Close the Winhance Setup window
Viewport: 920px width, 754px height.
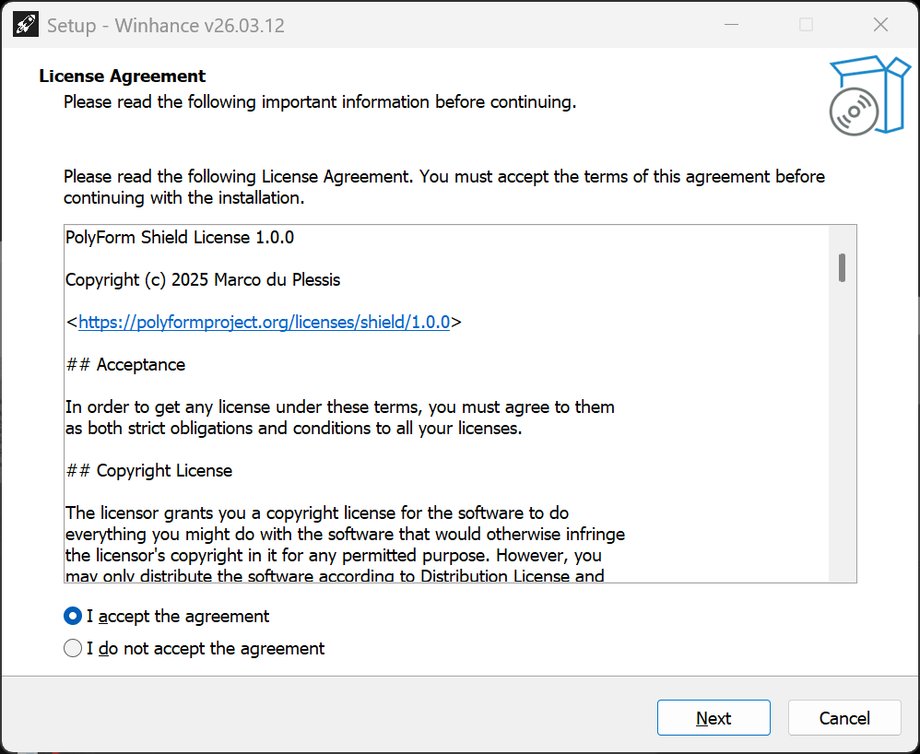(881, 25)
